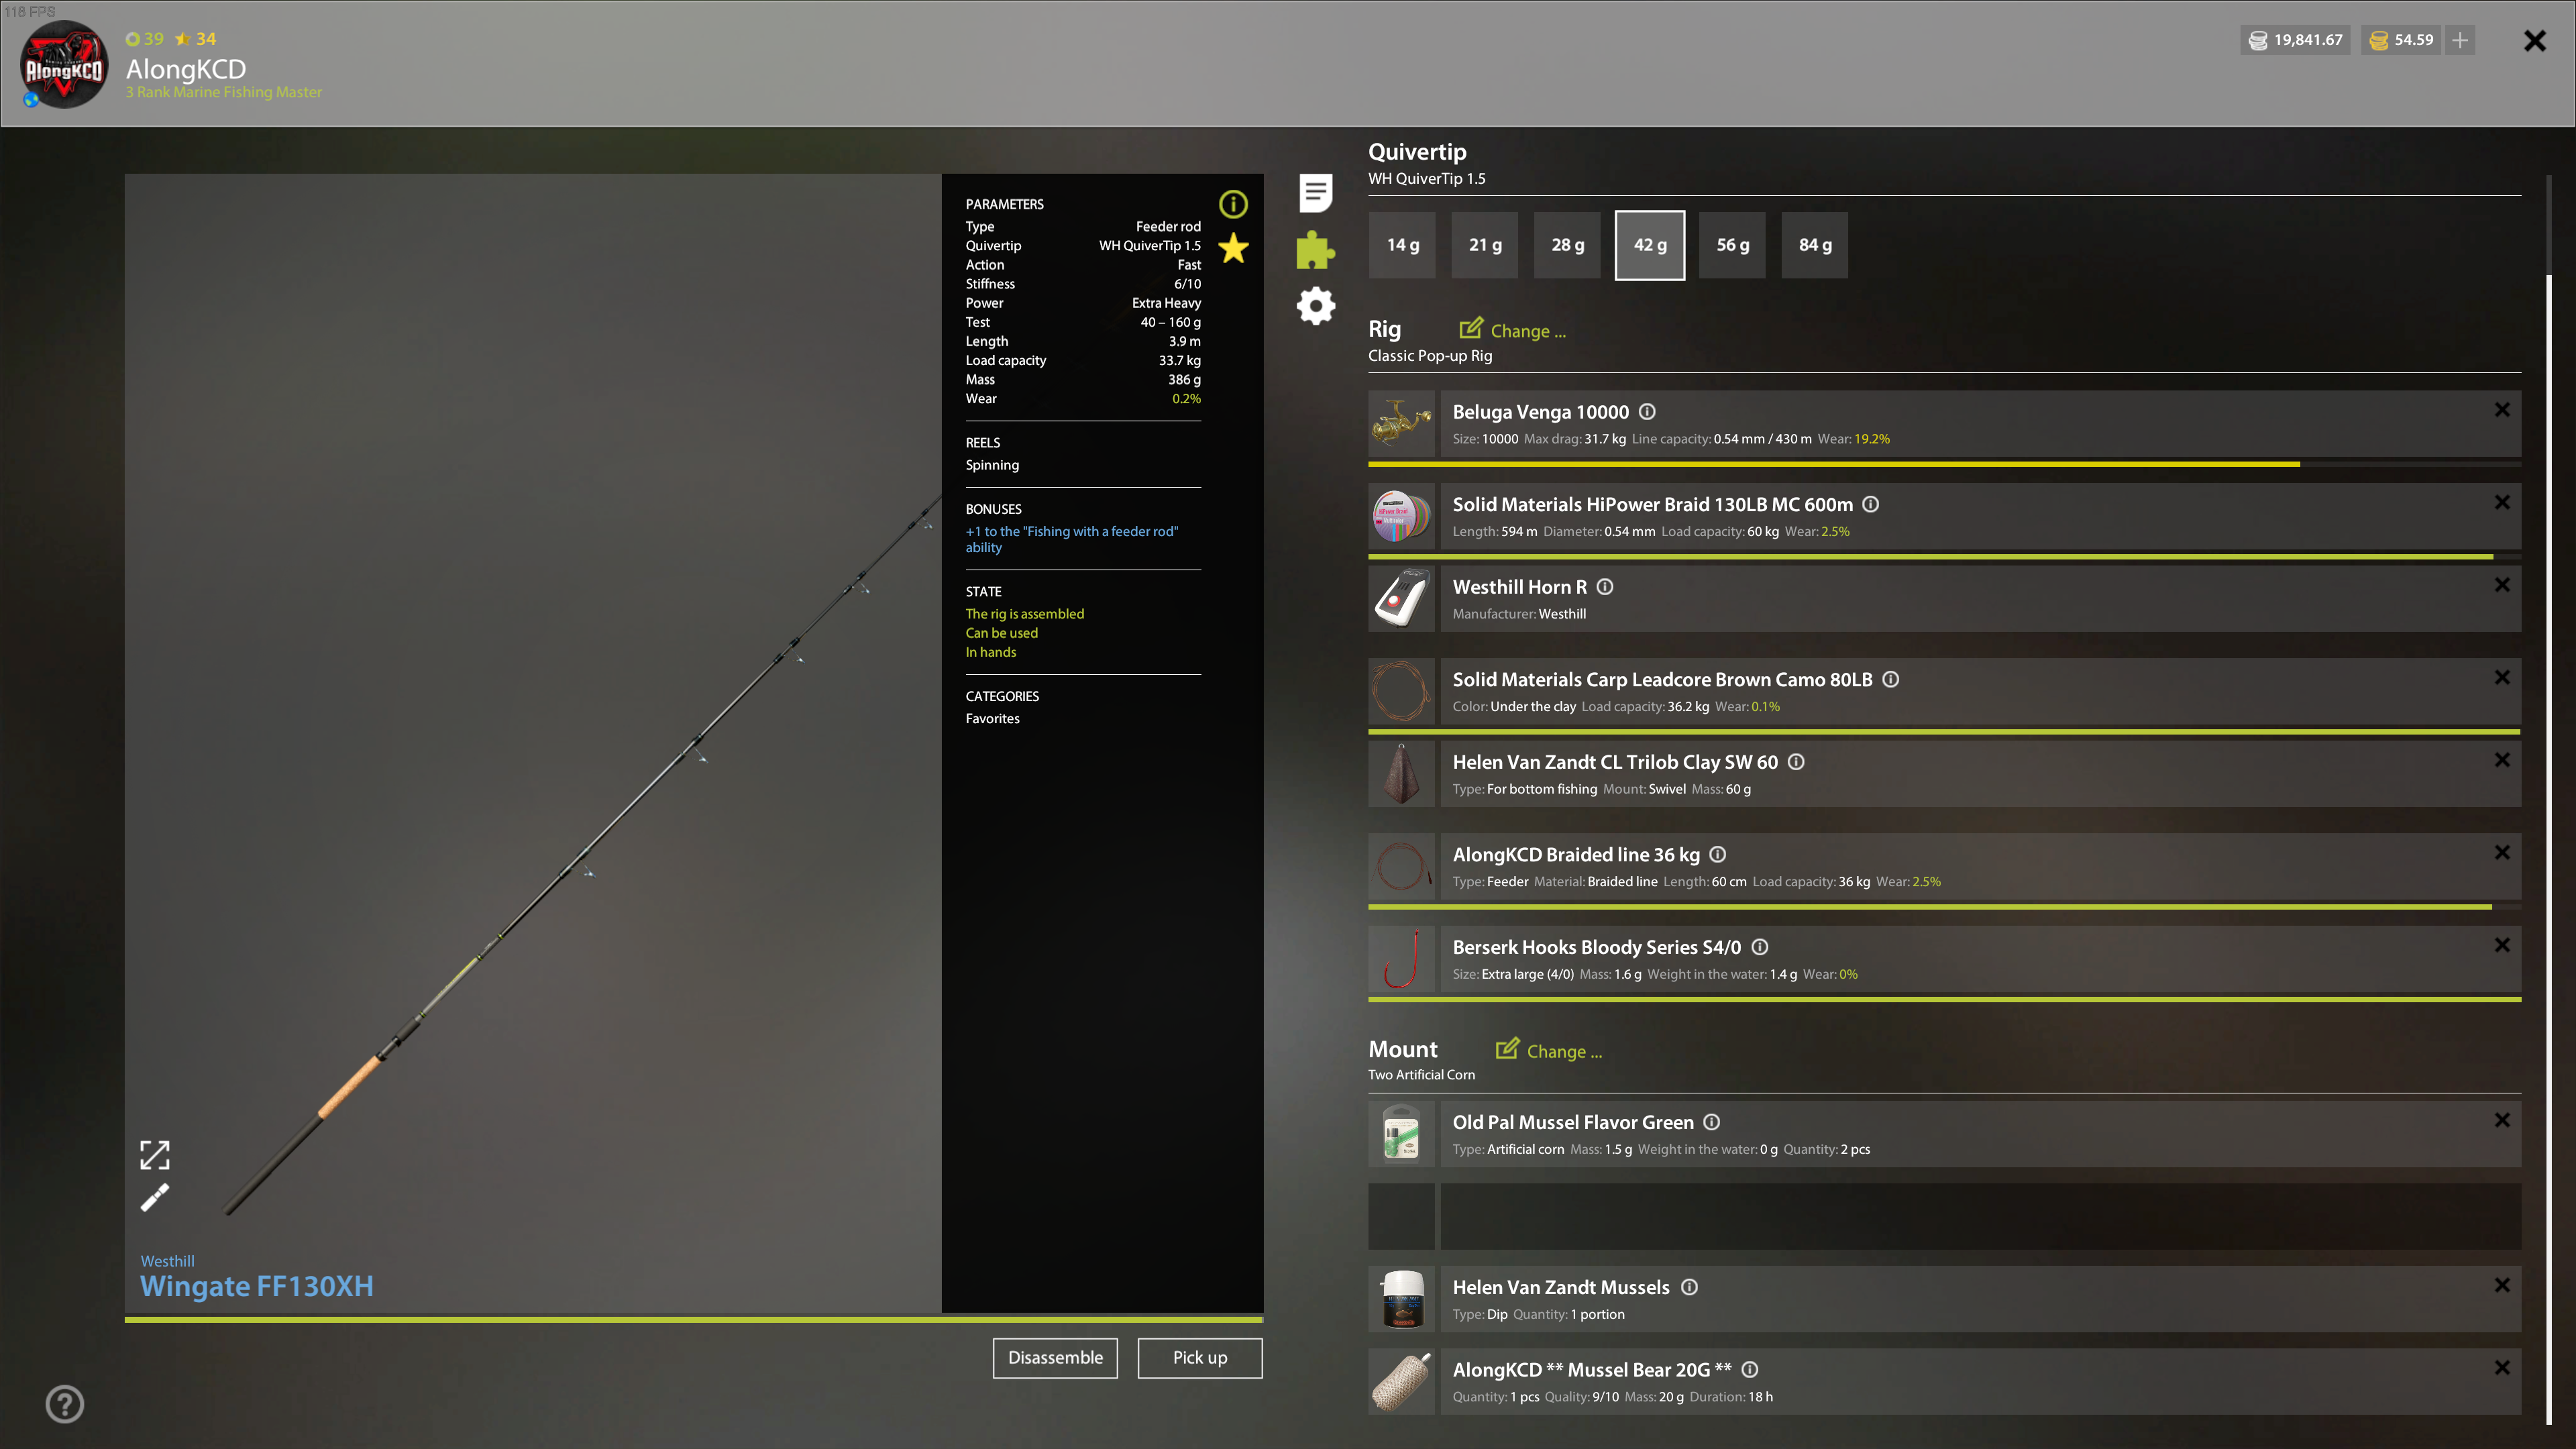Click the Westhill Horn R thumbnail

point(1401,599)
